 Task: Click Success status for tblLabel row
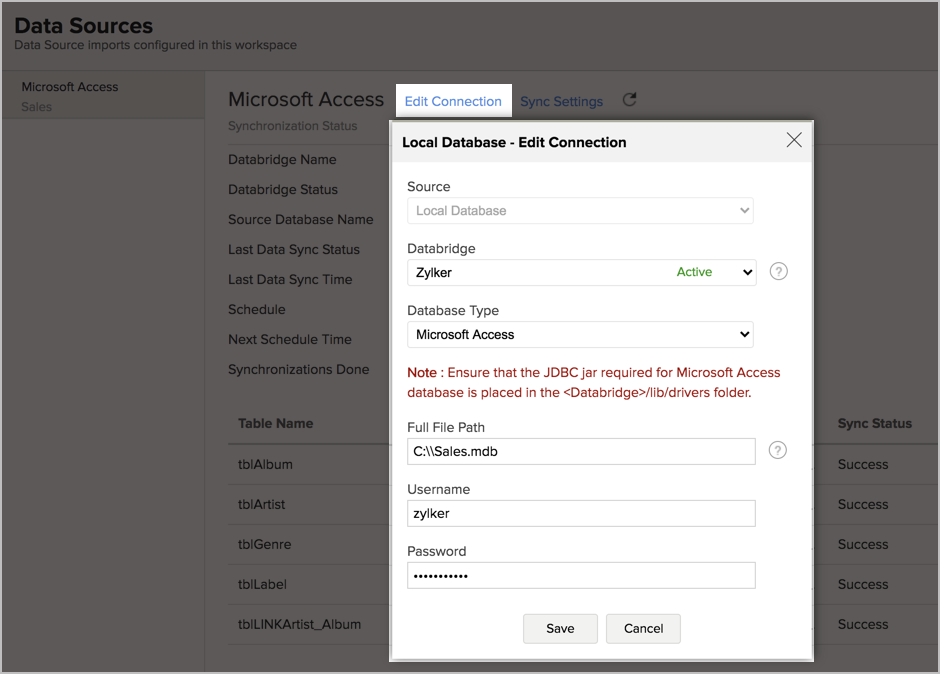(x=863, y=584)
